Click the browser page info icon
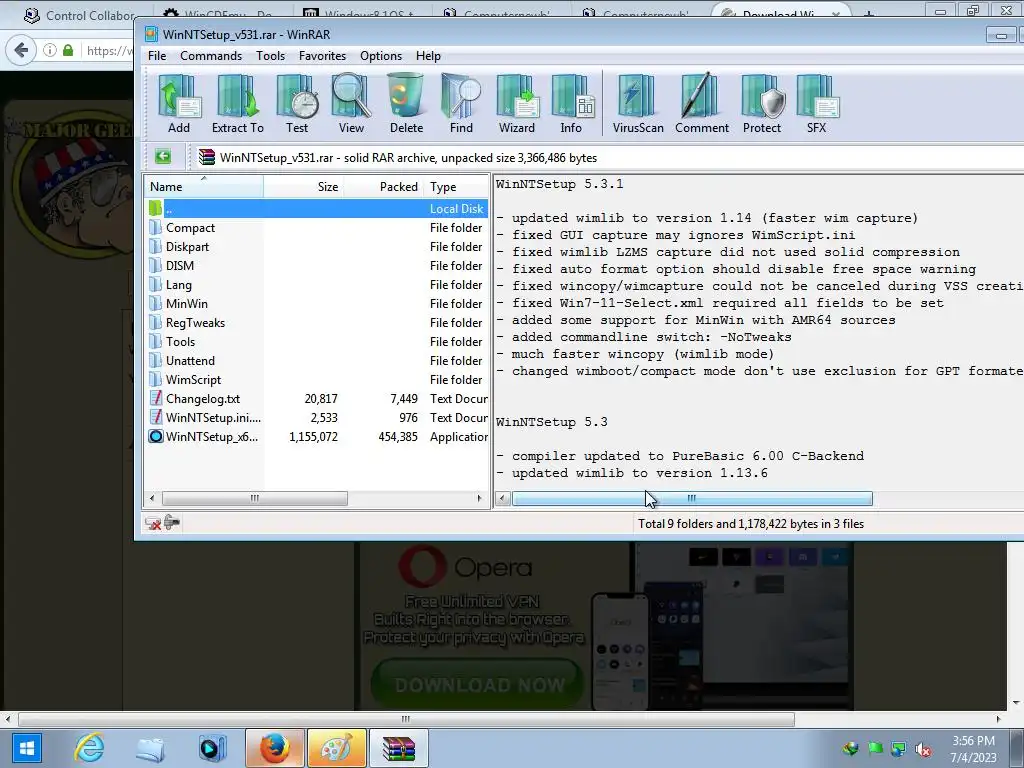This screenshot has height=768, width=1024. pos(50,50)
